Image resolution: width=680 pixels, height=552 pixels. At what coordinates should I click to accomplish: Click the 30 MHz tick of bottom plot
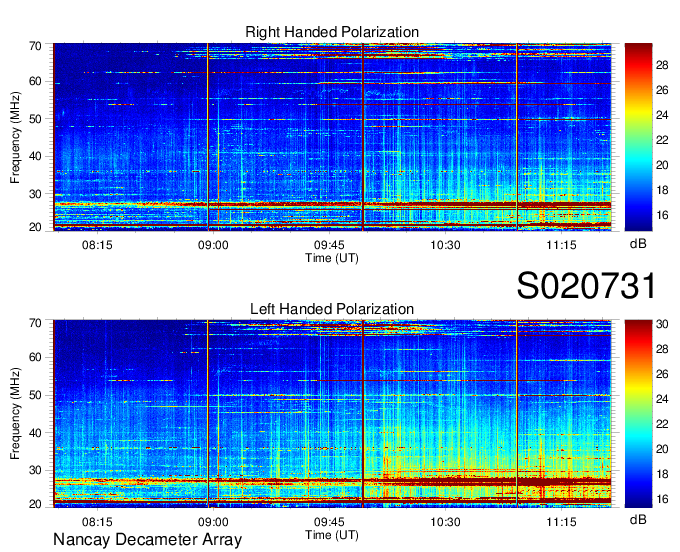point(35,470)
